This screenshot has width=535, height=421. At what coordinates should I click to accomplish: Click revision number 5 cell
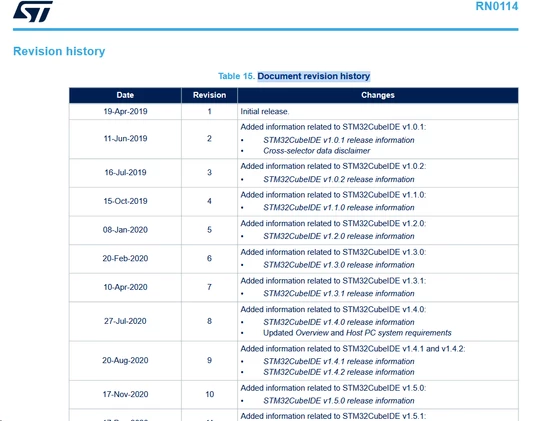[209, 230]
